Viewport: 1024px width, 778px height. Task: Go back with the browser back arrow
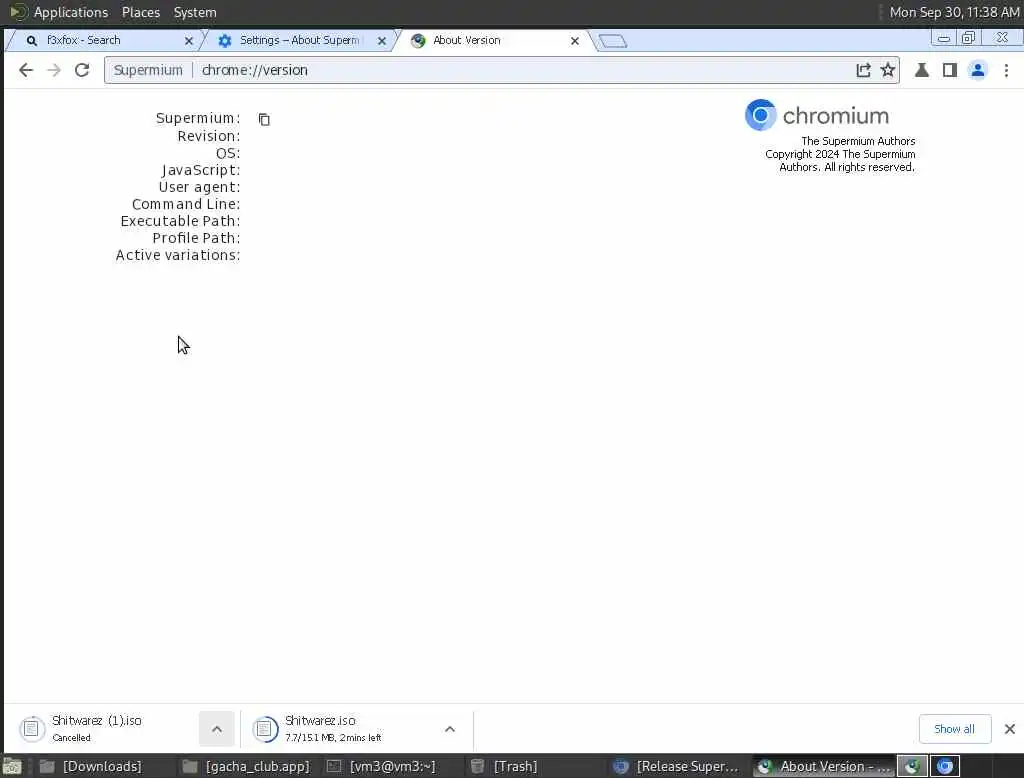click(x=25, y=70)
